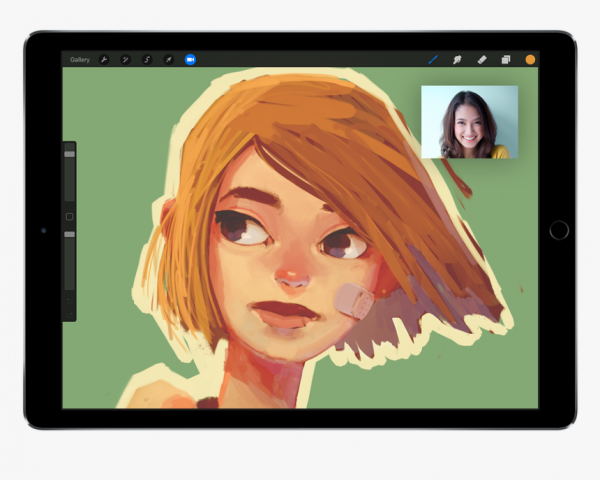Viewport: 600px width, 480px height.
Task: Tap the blue video camera icon
Action: (x=190, y=60)
